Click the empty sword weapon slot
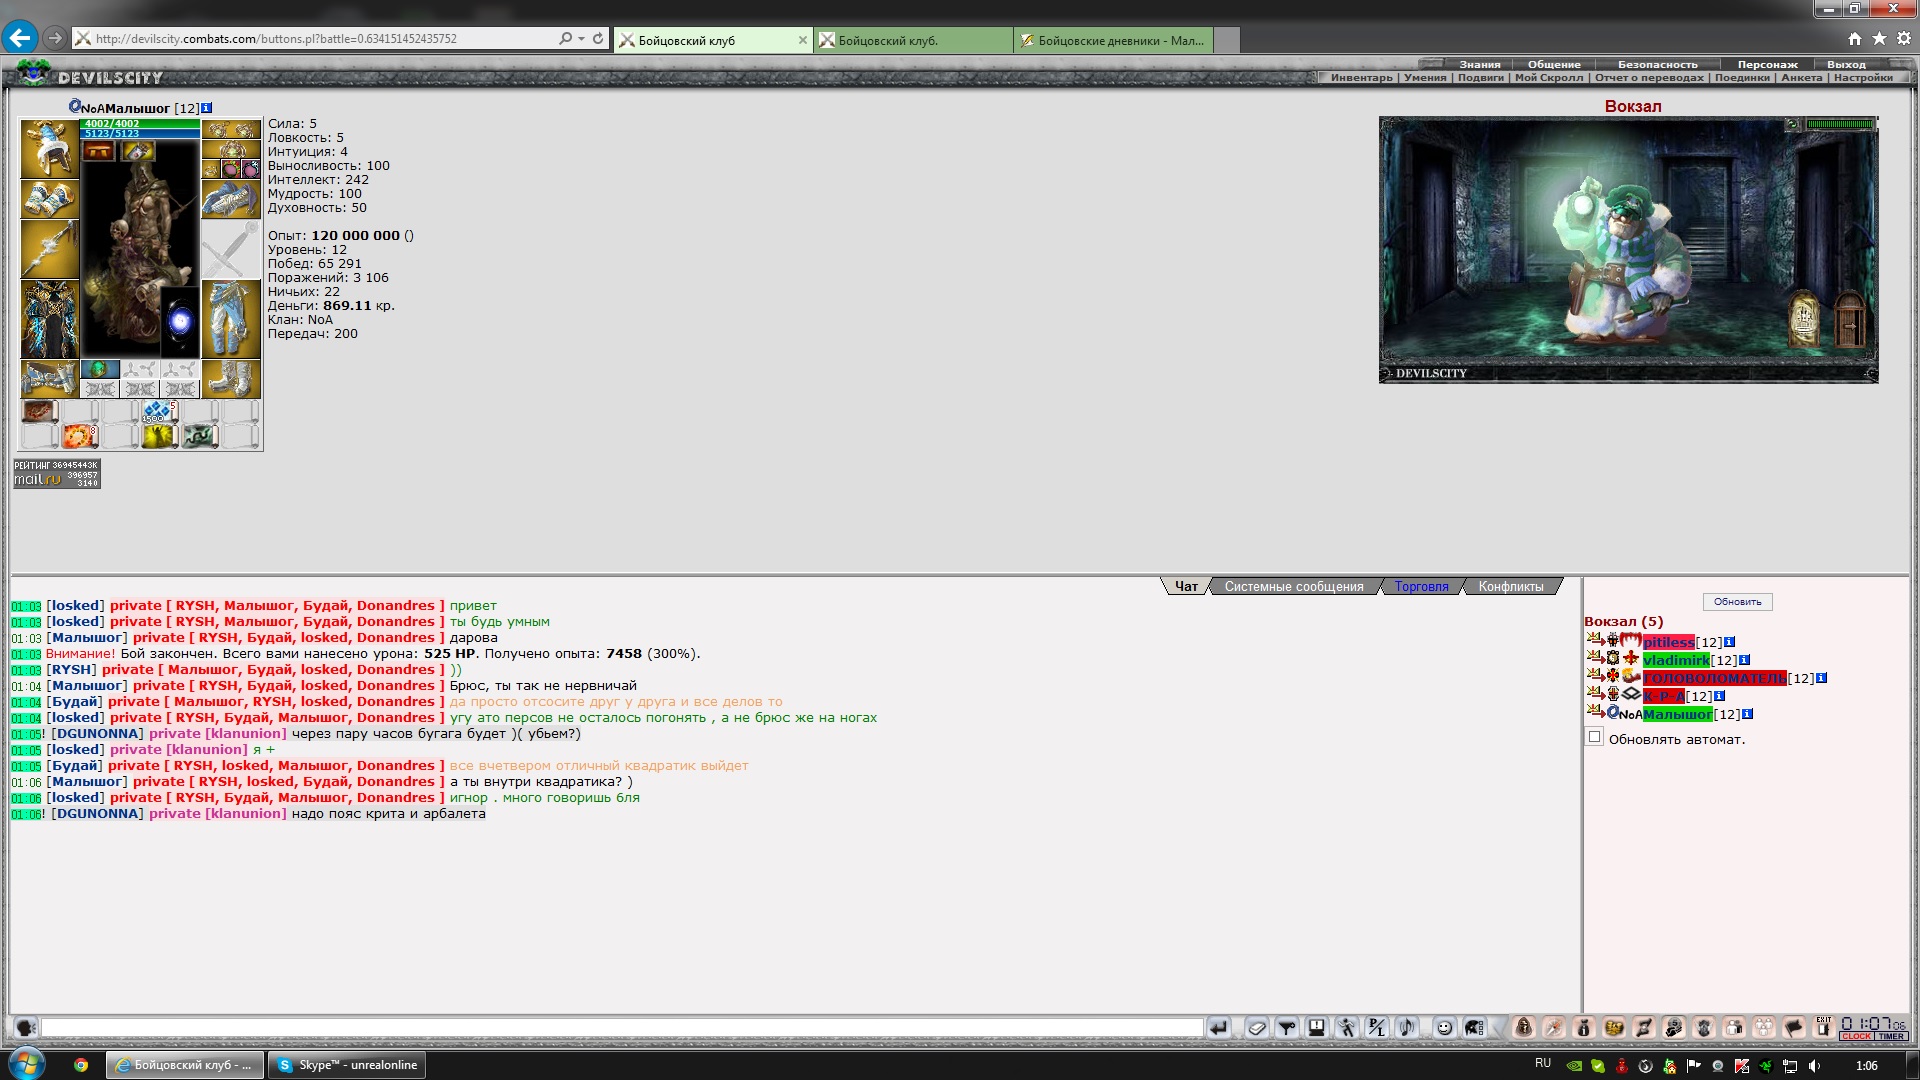 pos(231,249)
